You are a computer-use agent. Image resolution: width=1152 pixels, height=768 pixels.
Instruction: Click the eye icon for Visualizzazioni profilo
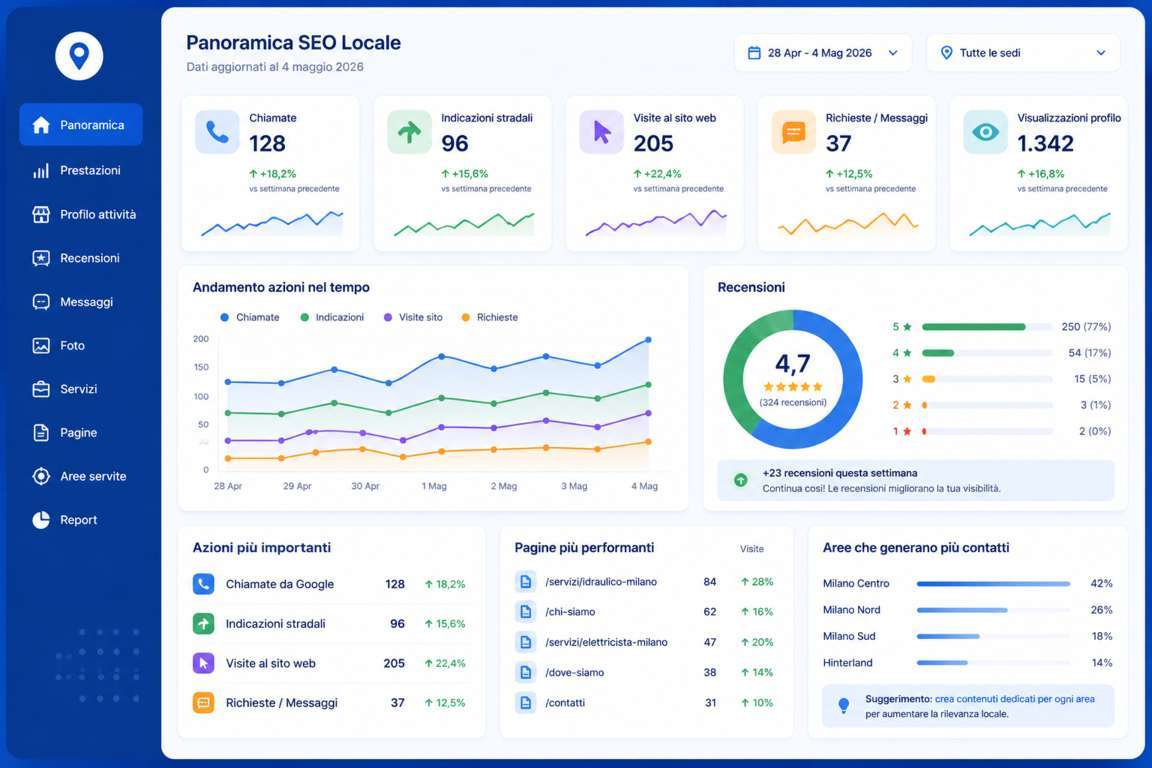click(x=985, y=132)
